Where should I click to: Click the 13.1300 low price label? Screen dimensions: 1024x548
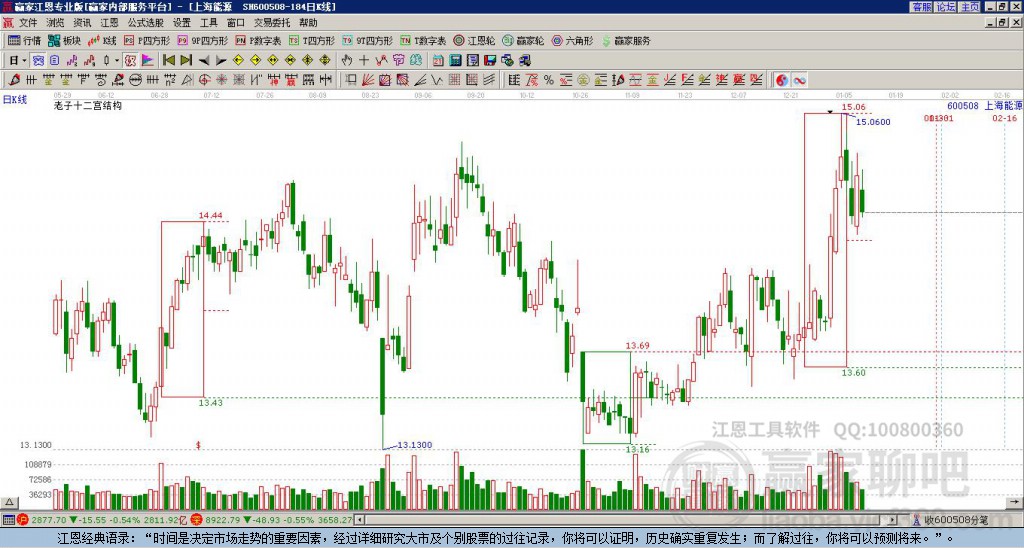pos(415,445)
